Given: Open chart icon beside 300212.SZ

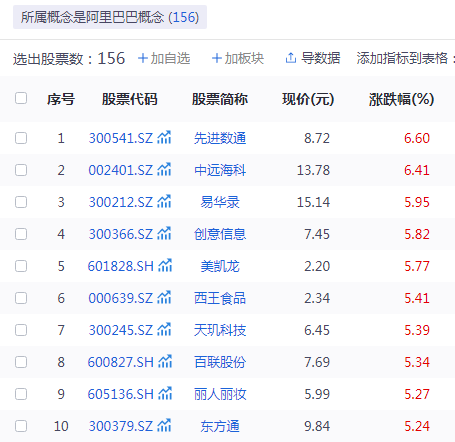Looking at the screenshot, I should 164,201.
